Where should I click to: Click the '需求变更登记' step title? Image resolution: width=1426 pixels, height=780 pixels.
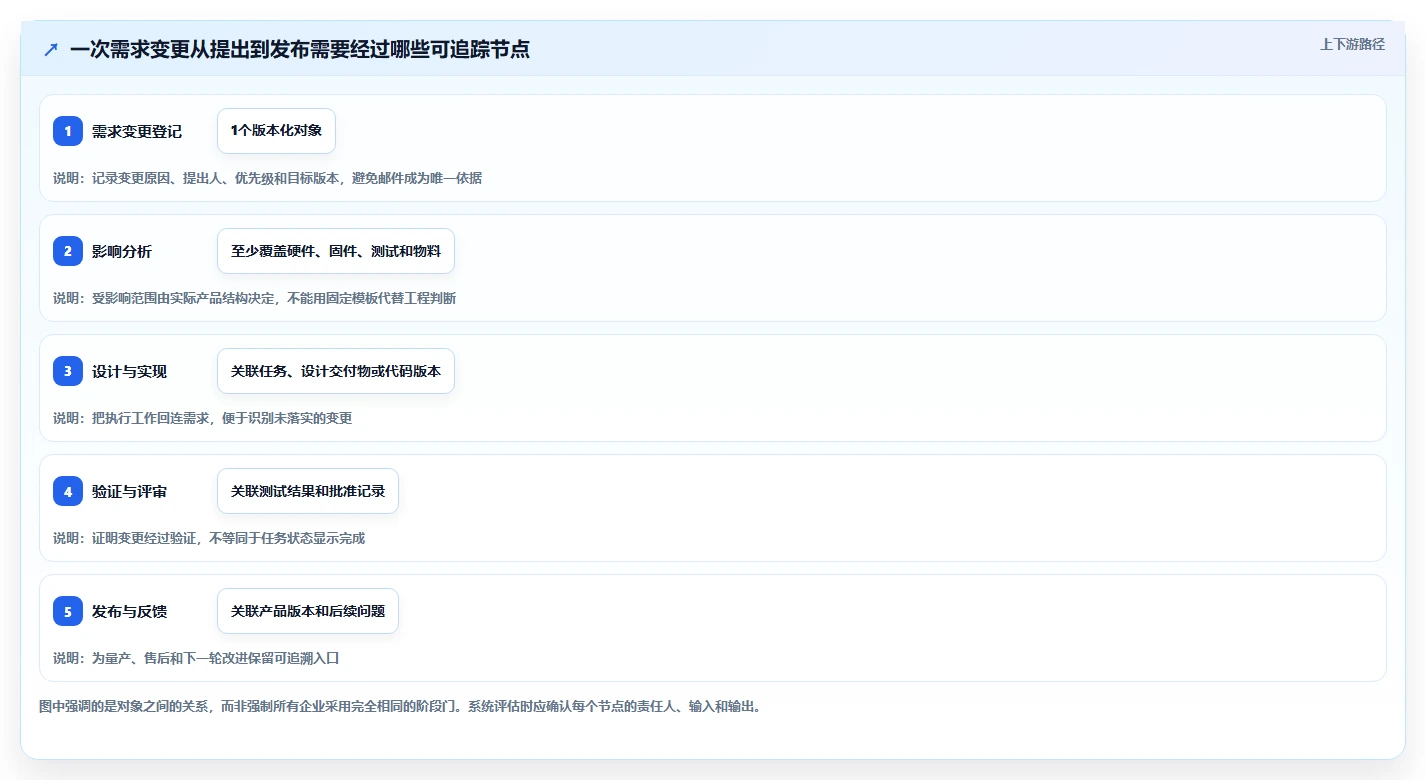pos(137,131)
